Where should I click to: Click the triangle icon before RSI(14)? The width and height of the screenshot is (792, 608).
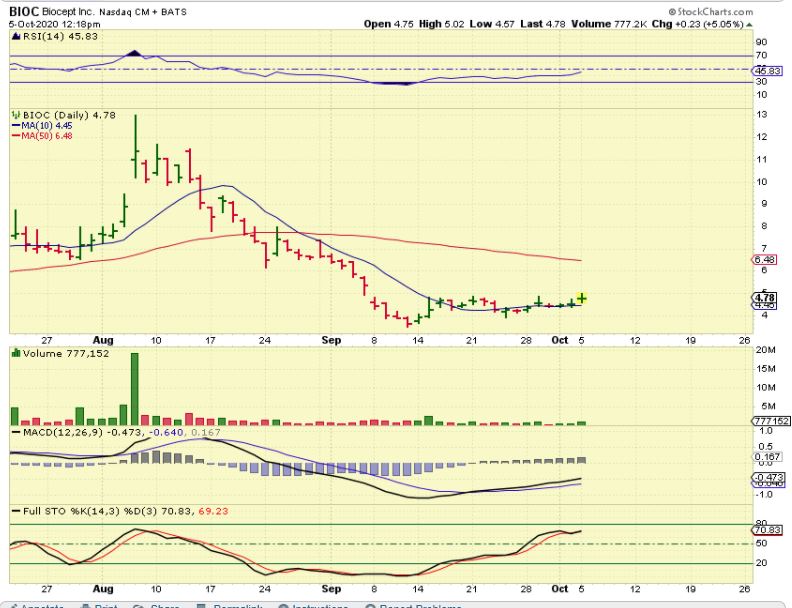(x=15, y=36)
